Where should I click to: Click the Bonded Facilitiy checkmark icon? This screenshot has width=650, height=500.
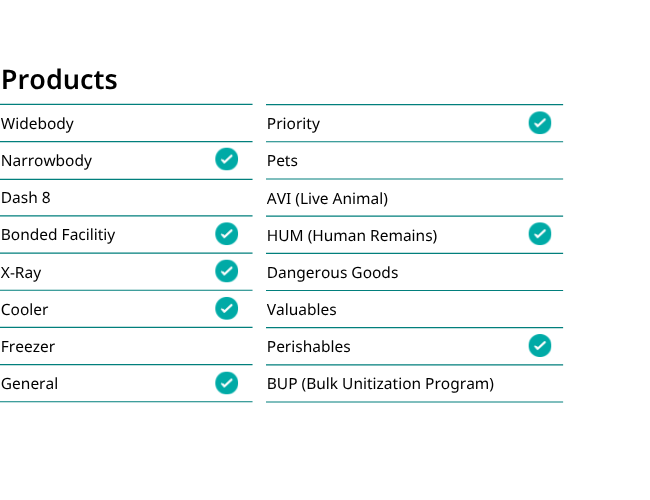(226, 234)
